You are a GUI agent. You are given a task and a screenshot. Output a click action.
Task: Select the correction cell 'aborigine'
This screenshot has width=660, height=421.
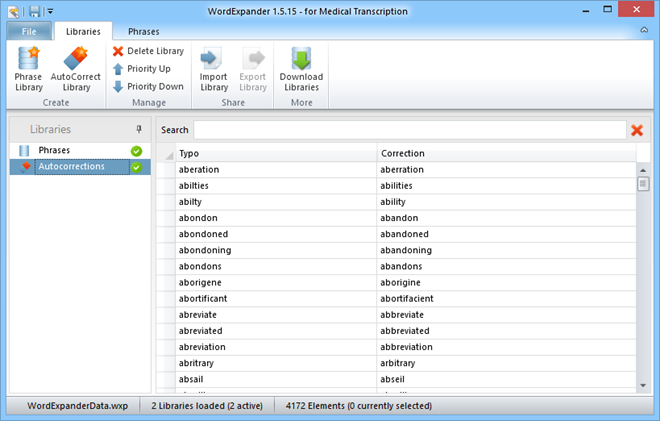506,282
